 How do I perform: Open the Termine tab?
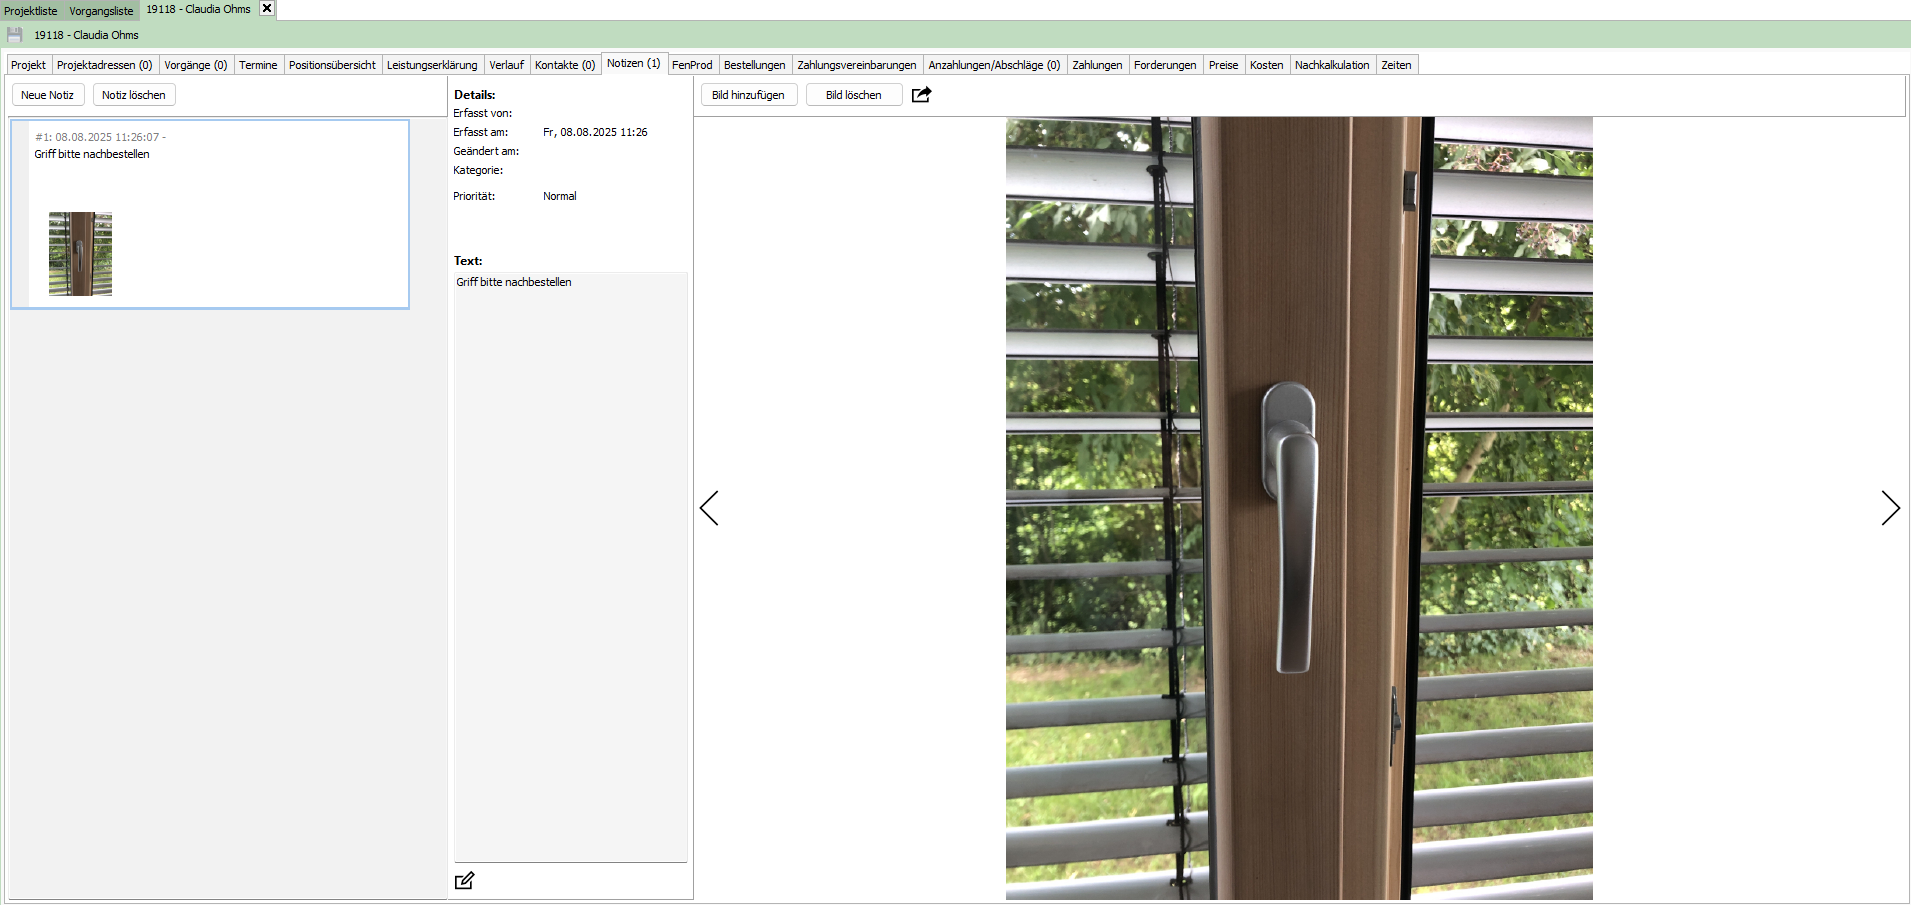[258, 65]
